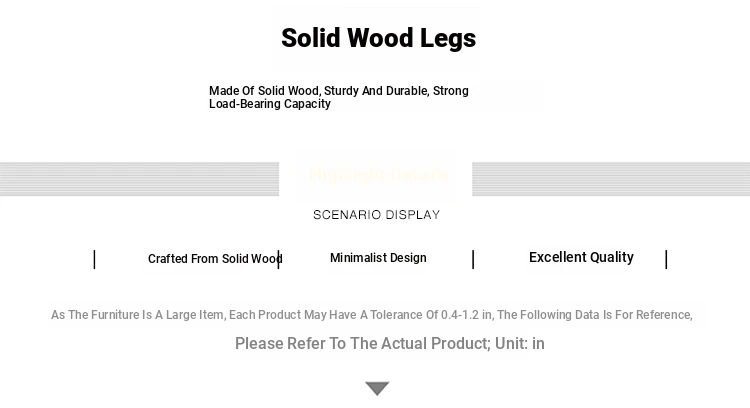Click the divider bar touching 'Solid Wood' text
Viewport: 750px width, 408px height.
click(278, 259)
